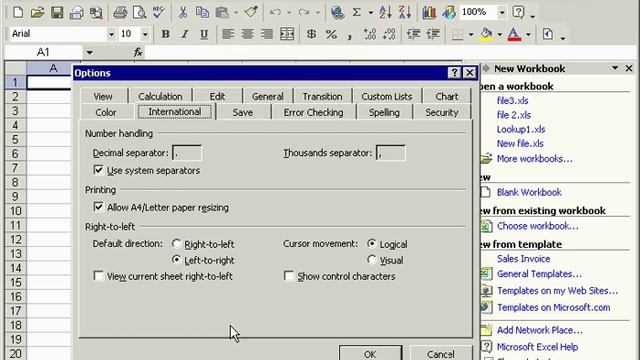
Task: Click the Sort Descending Z-A icon
Action: (x=404, y=12)
